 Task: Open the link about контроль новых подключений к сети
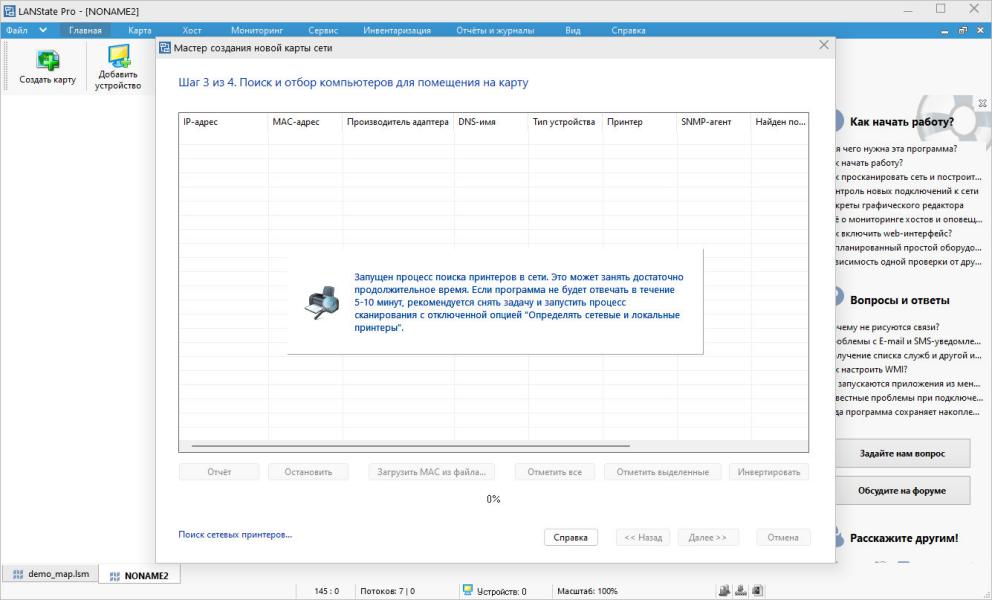pos(907,191)
